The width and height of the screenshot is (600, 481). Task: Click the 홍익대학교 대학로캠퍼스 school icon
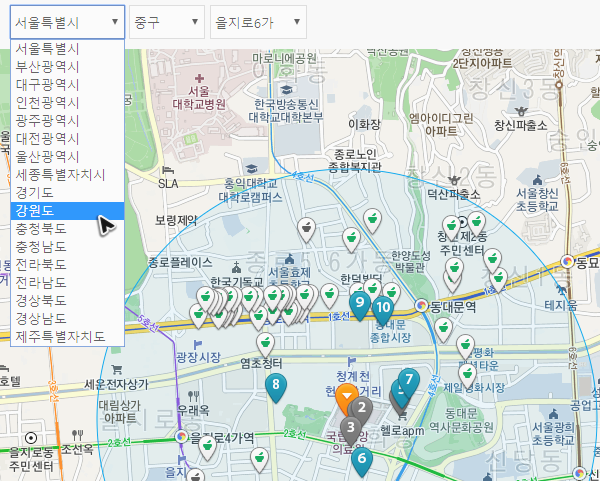tap(251, 169)
